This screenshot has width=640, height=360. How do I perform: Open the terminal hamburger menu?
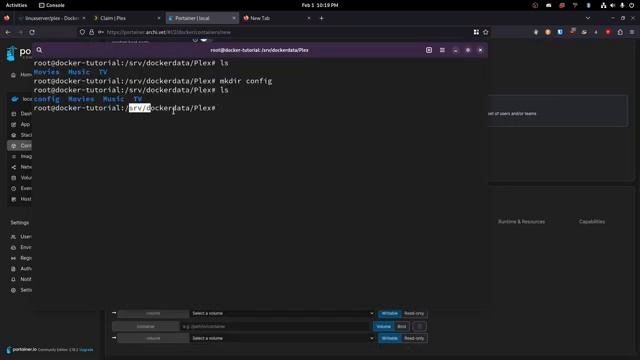click(x=442, y=50)
